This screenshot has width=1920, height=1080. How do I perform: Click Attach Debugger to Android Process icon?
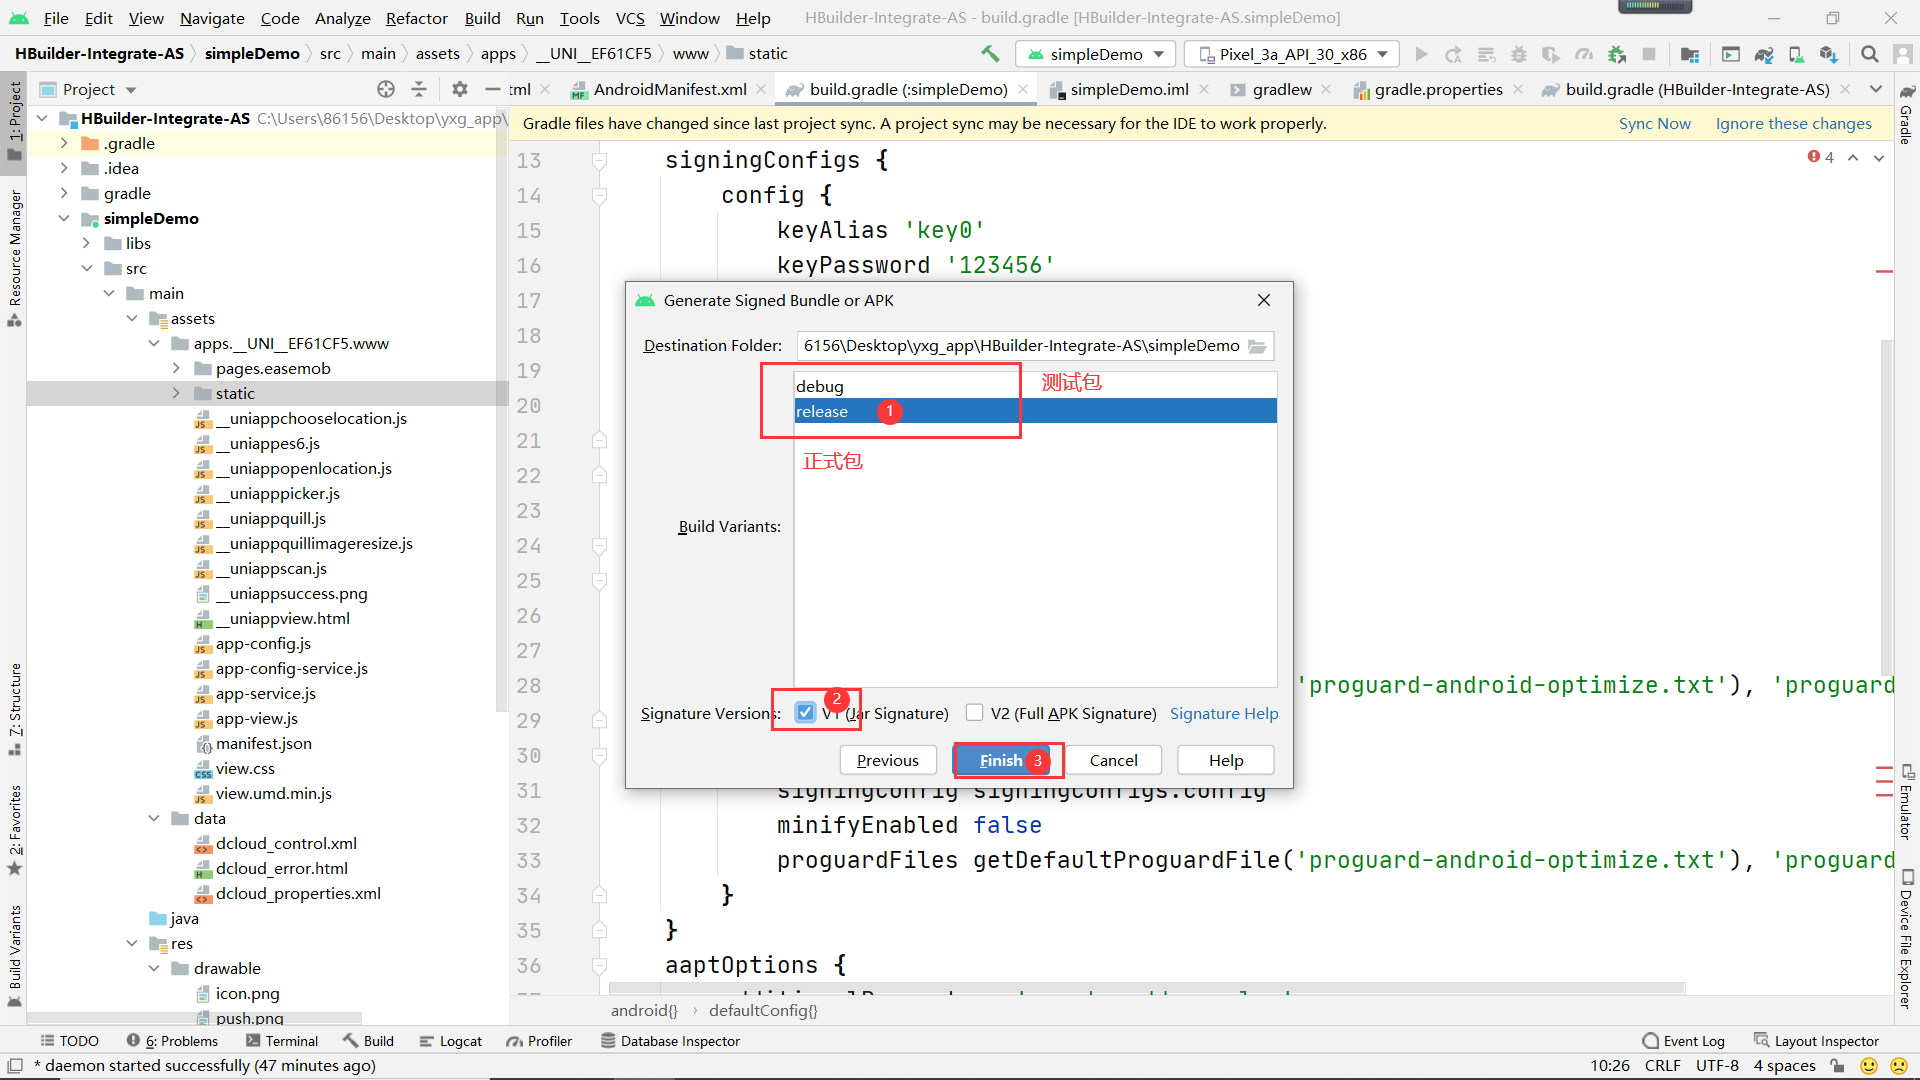1617,54
